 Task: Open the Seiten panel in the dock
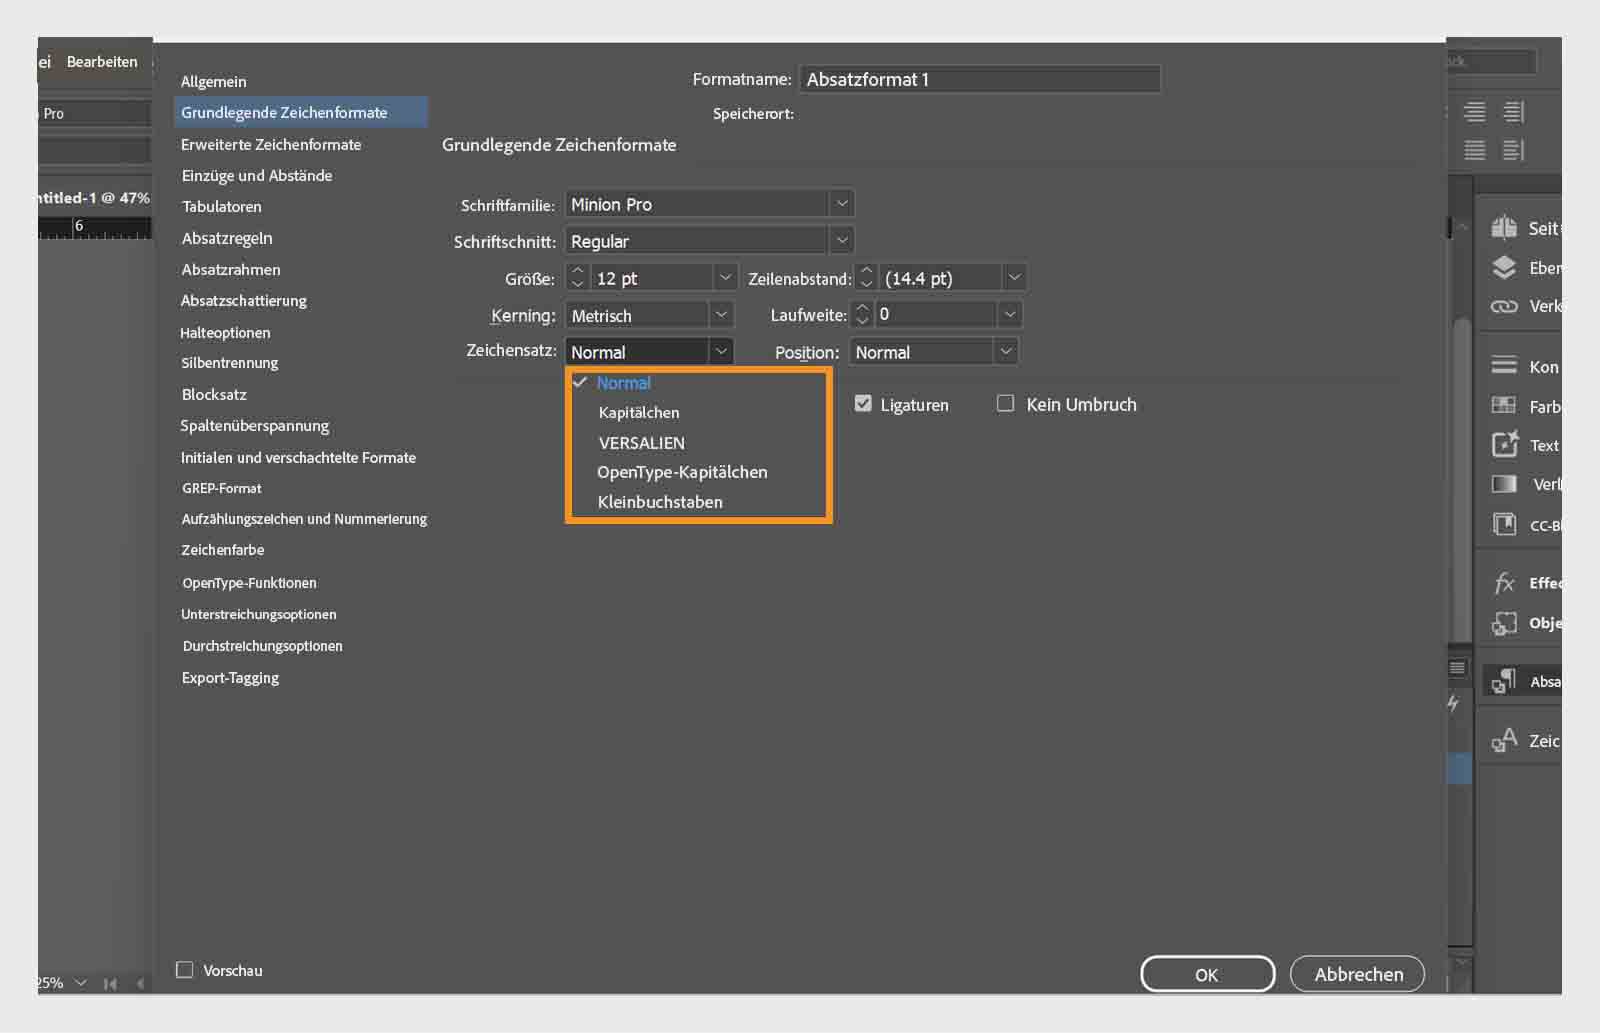pos(1506,228)
